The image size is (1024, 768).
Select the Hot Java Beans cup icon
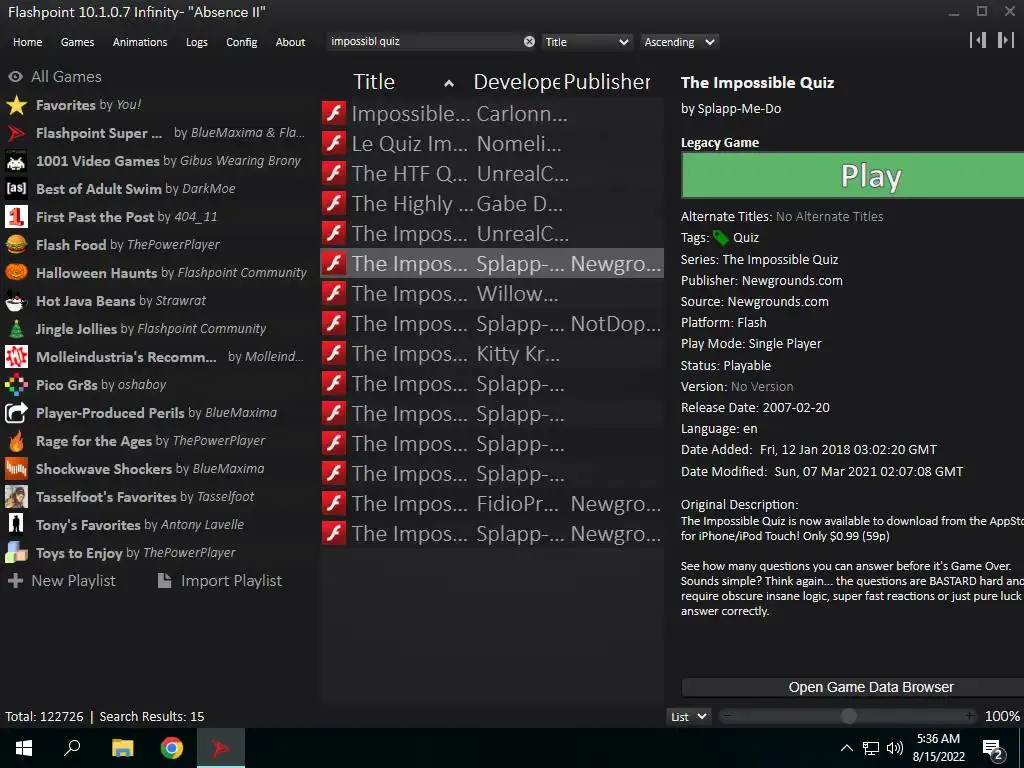[16, 301]
